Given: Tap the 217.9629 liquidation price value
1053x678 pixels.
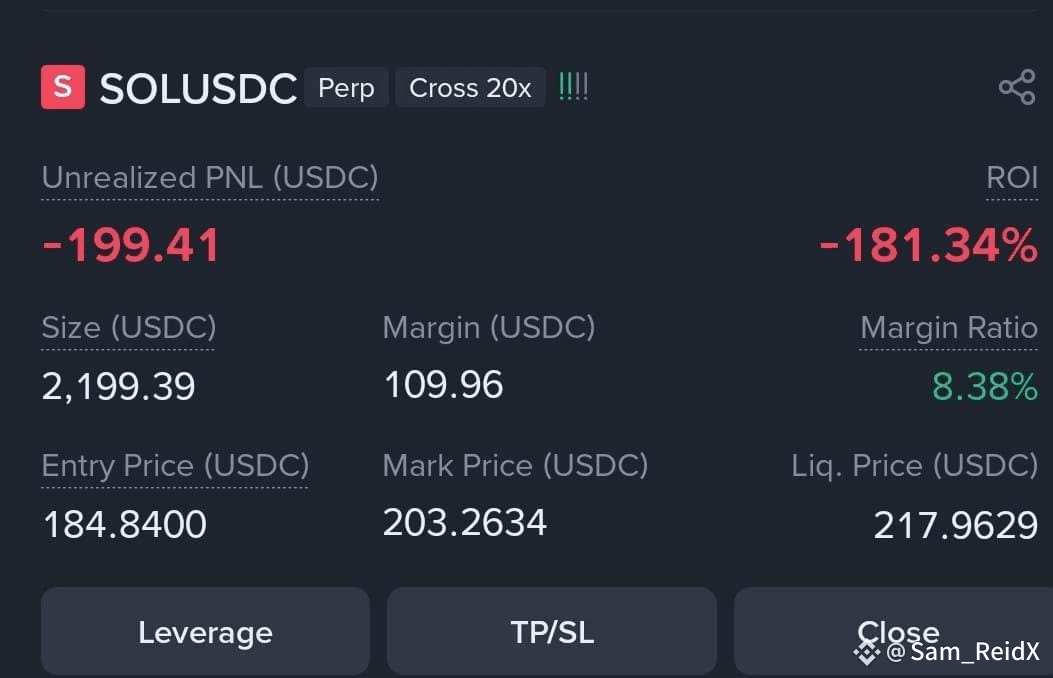Looking at the screenshot, I should [956, 525].
